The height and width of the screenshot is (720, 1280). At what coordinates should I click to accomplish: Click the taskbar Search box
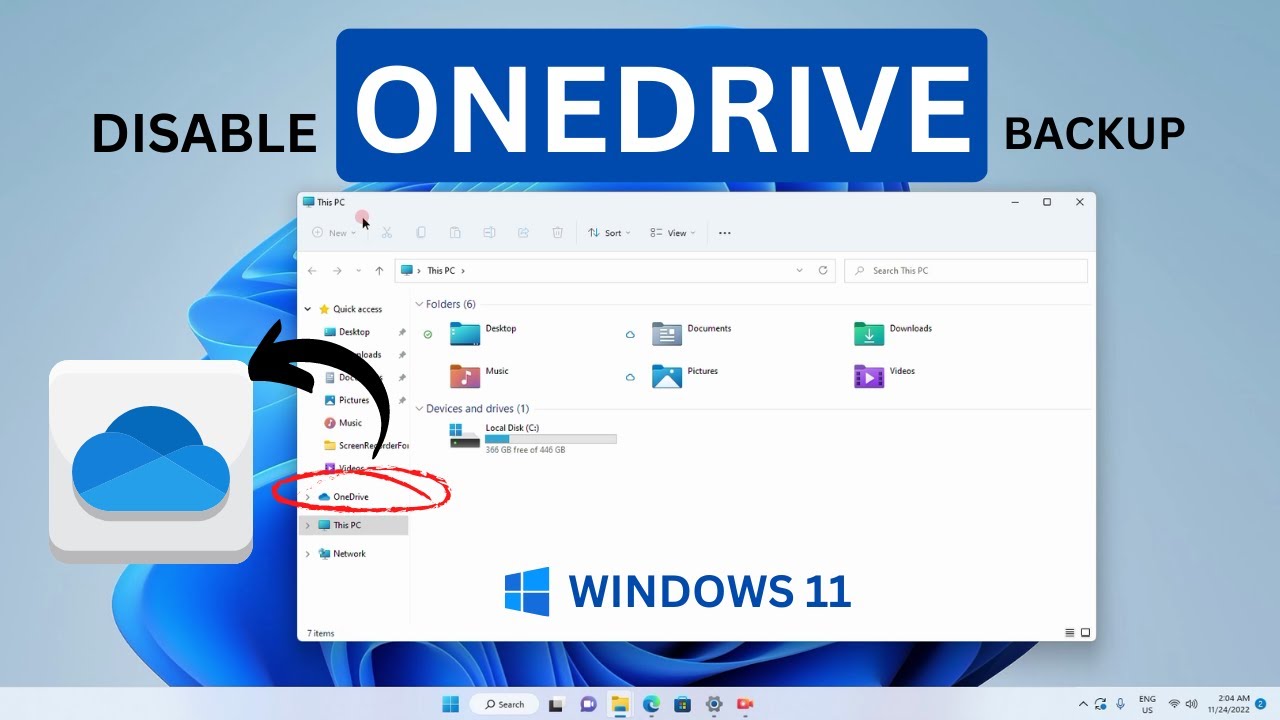[504, 704]
